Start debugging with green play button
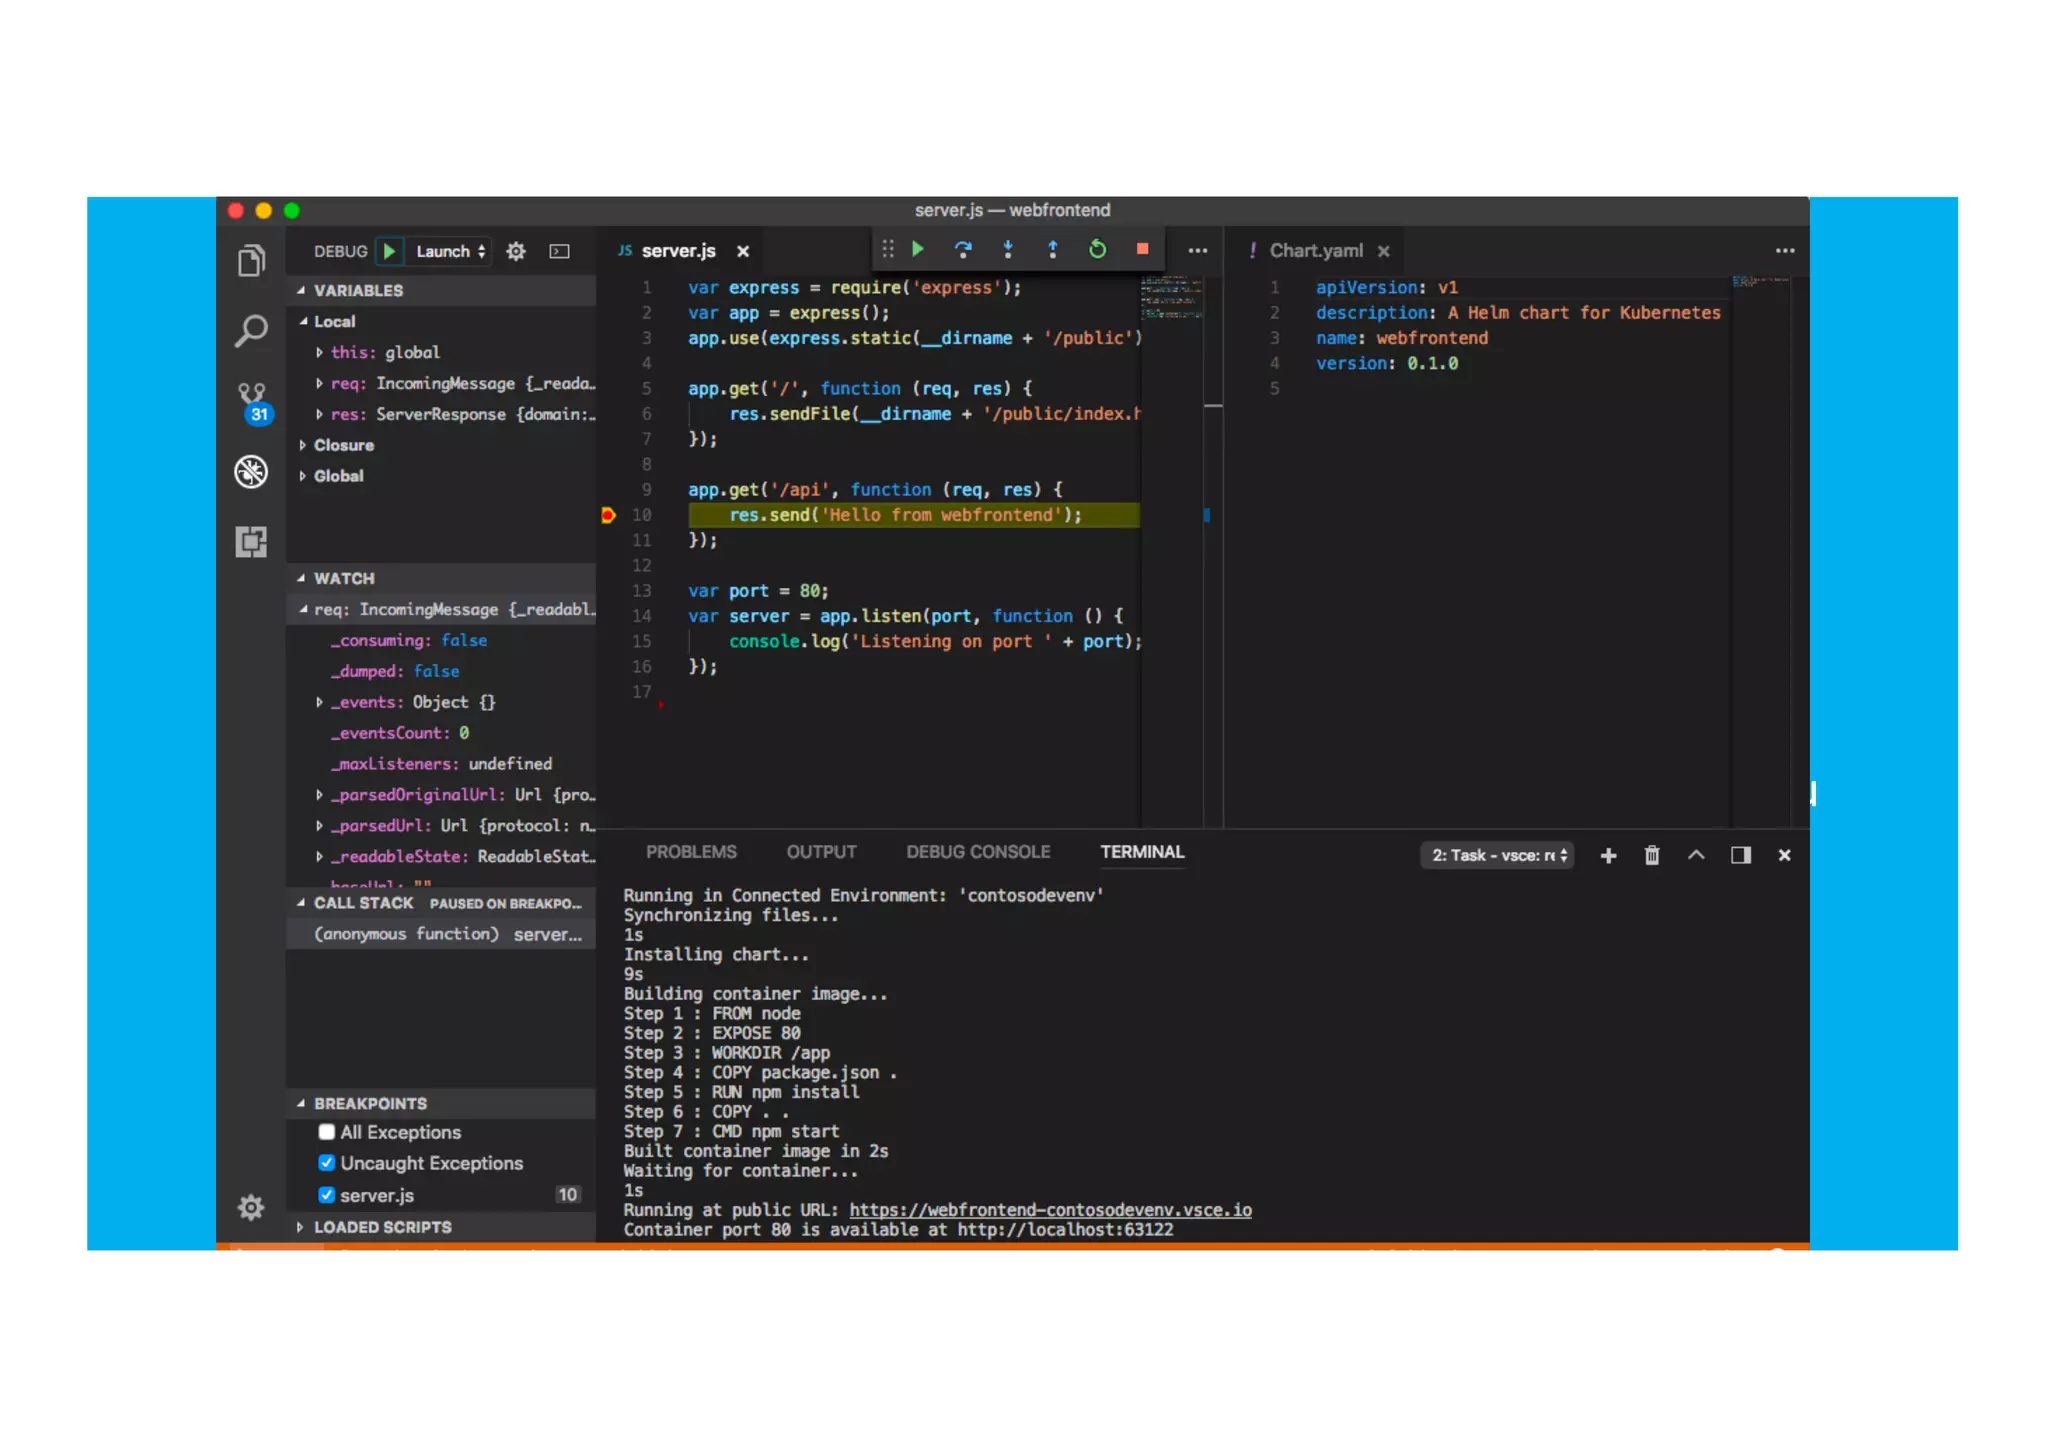 pyautogui.click(x=389, y=251)
